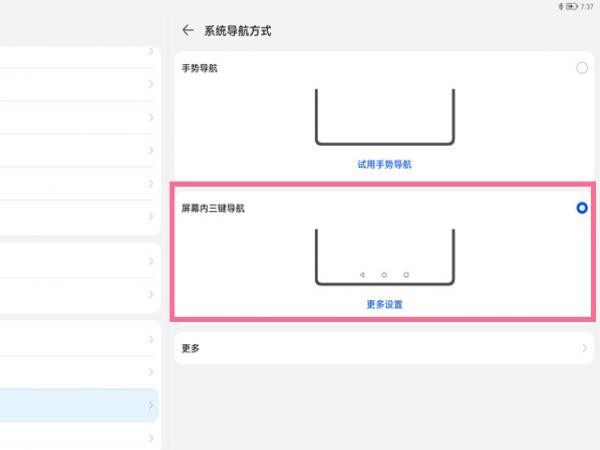Go back using the arrow beside 系统导航方式
The height and width of the screenshot is (450, 600).
pyautogui.click(x=188, y=30)
